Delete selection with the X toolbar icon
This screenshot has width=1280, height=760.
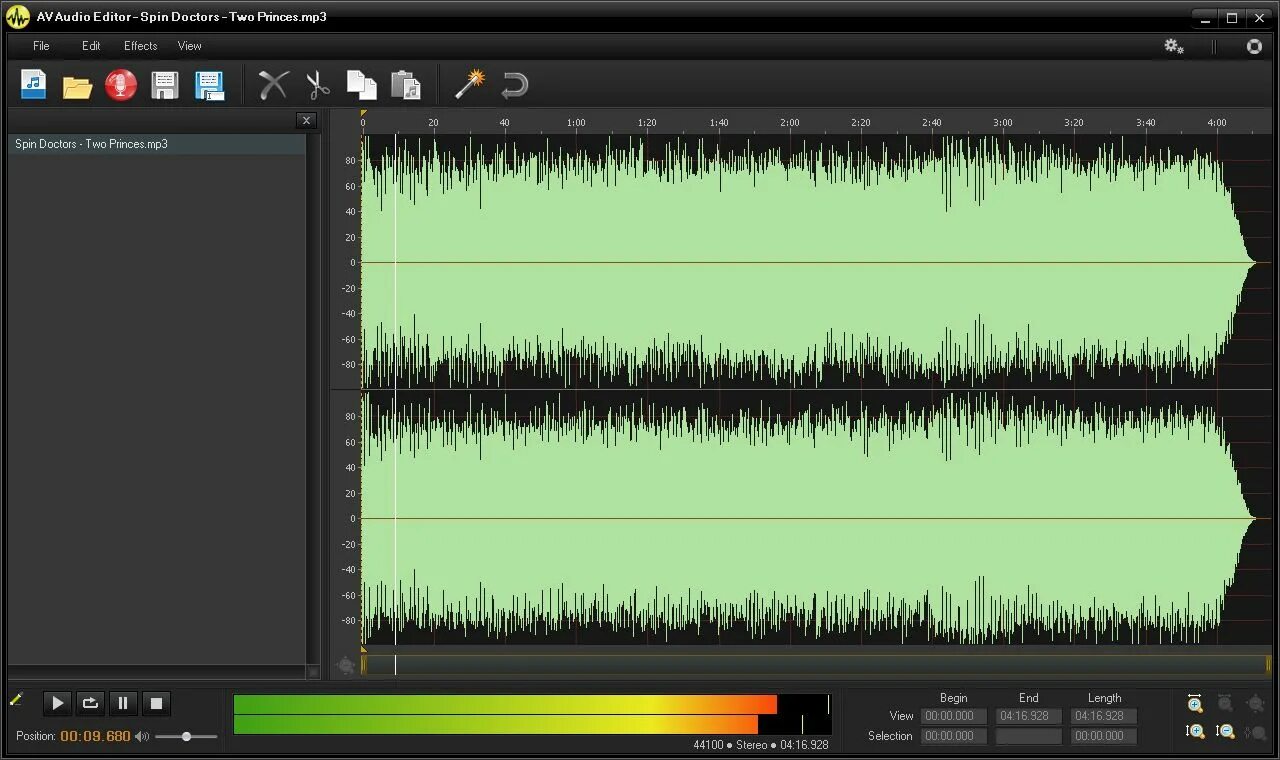(273, 85)
